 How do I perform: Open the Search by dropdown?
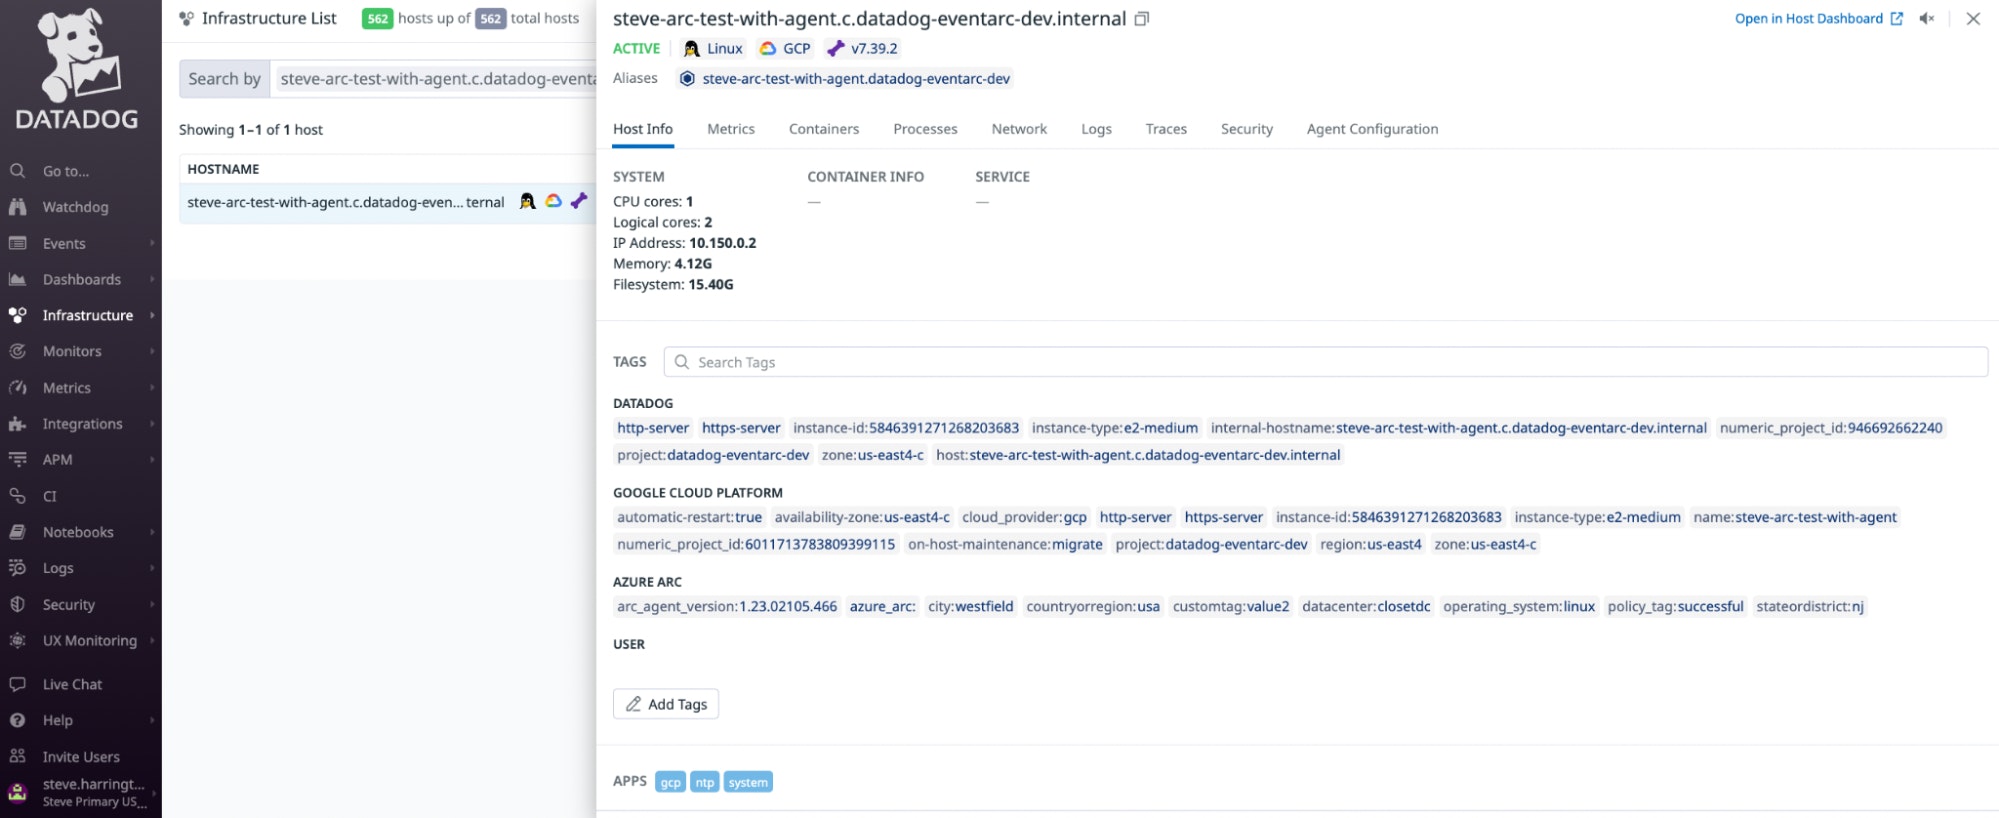coord(224,79)
